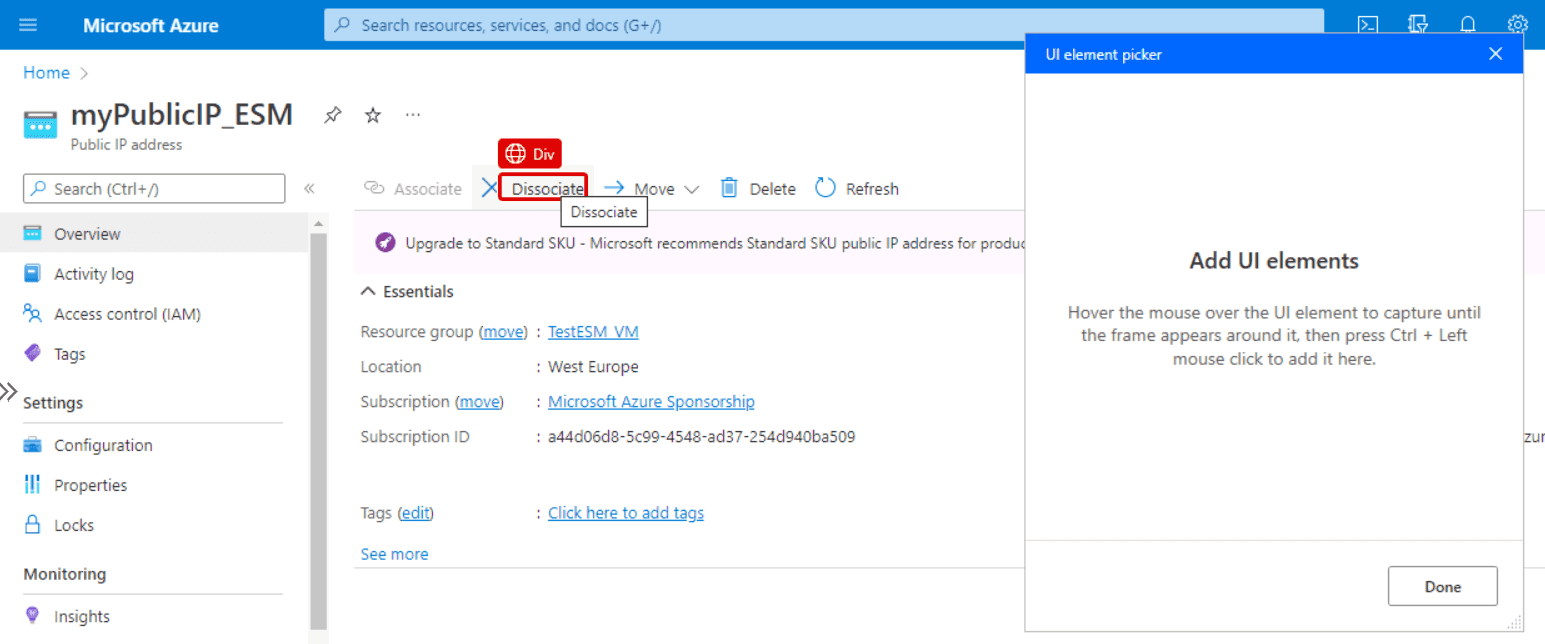Open the Overview menu item

tap(156, 233)
